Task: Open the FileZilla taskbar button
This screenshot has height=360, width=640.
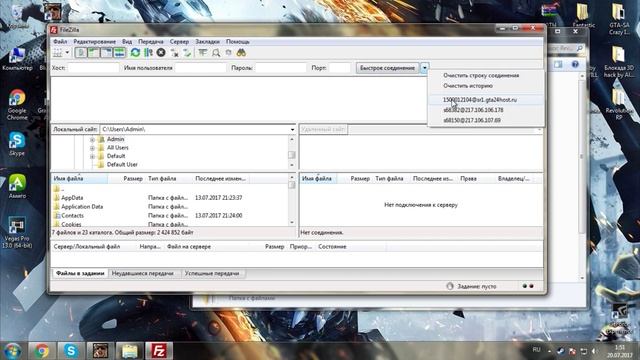Action: tap(159, 351)
